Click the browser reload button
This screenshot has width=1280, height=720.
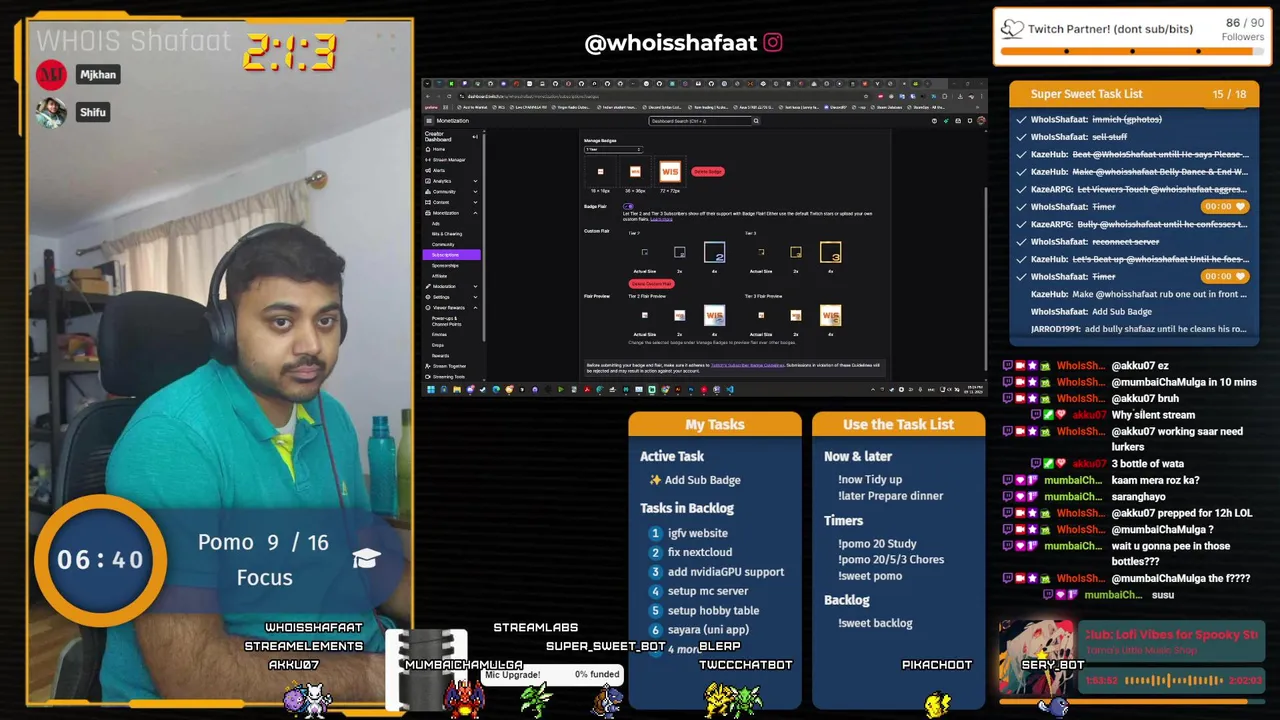pyautogui.click(x=447, y=96)
